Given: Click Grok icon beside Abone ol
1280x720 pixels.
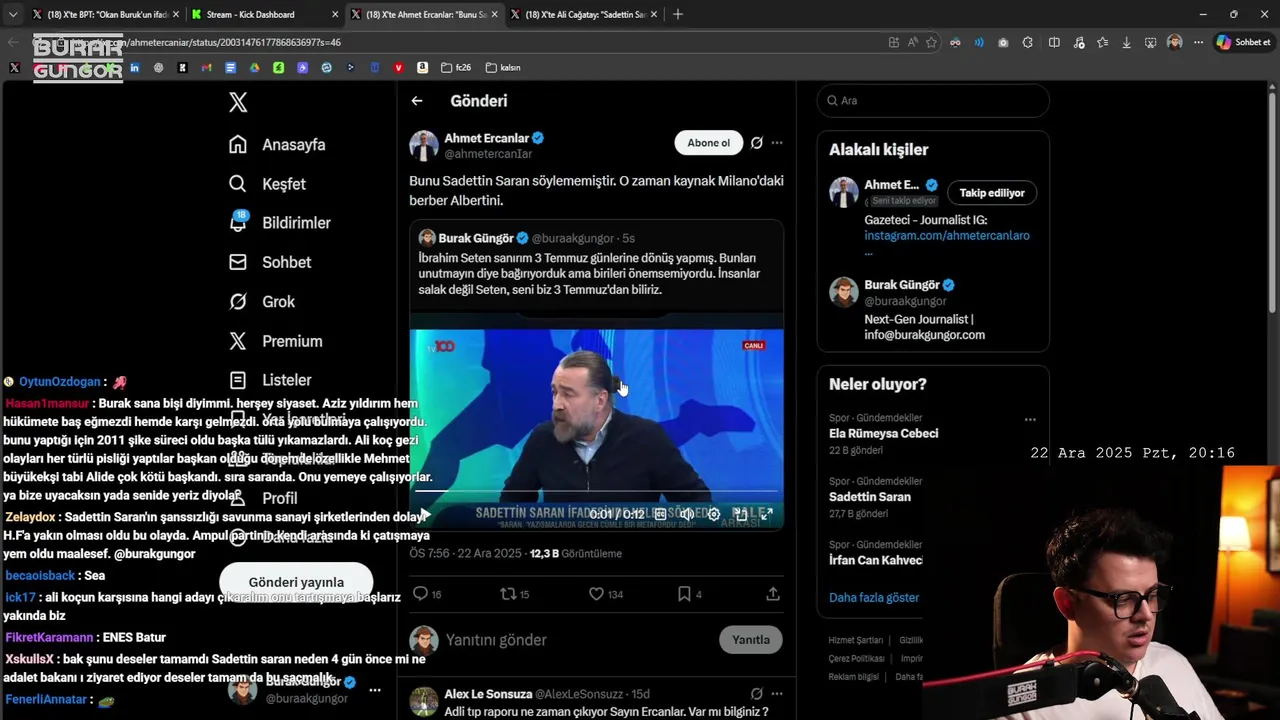Looking at the screenshot, I should click(757, 143).
